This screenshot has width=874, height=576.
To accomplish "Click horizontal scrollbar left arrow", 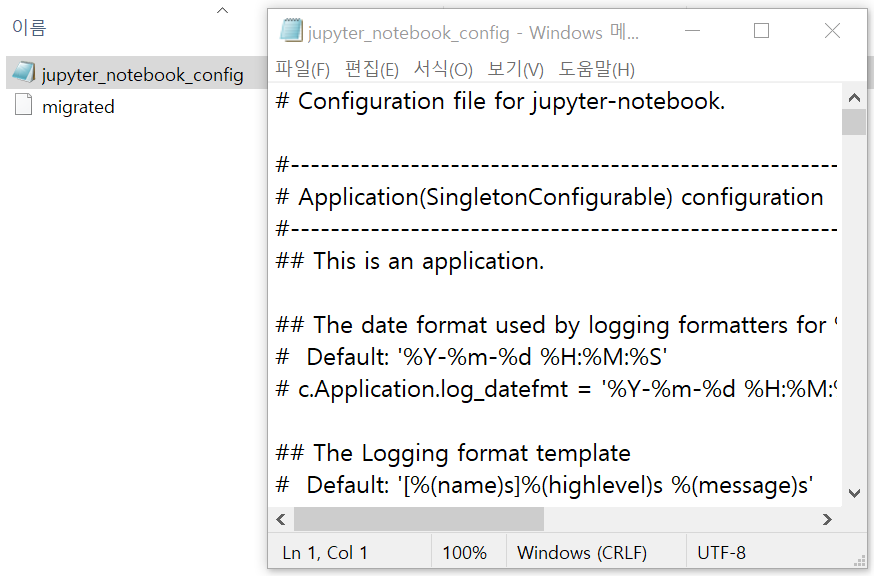I will 281,520.
